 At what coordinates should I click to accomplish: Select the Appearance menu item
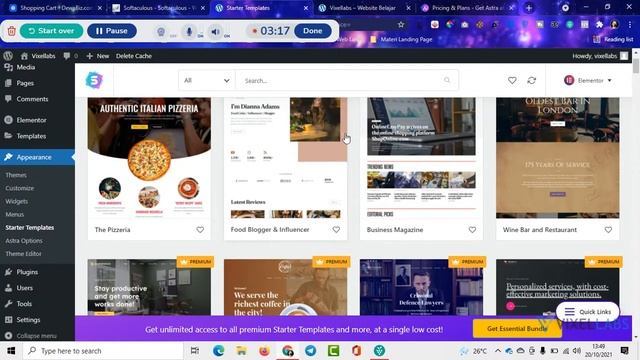pyautogui.click(x=37, y=157)
